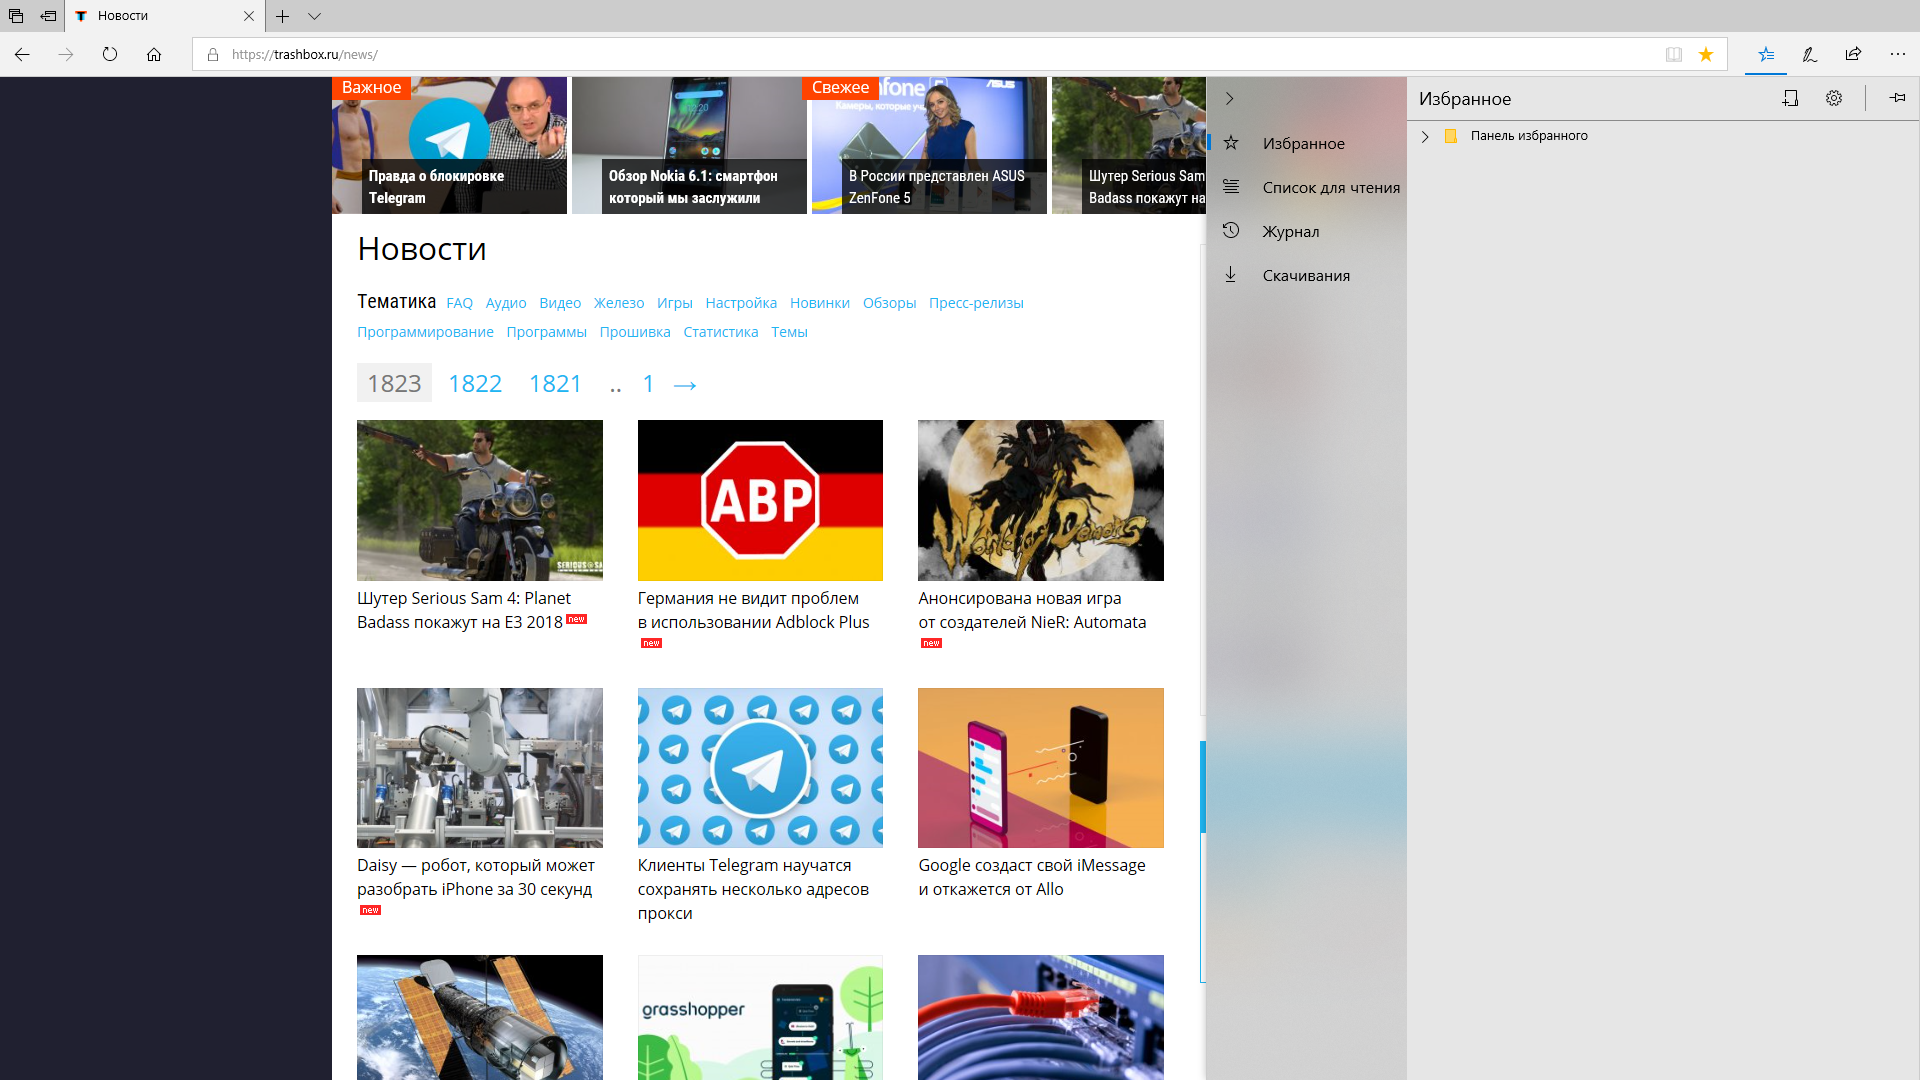1920x1080 pixels.
Task: Open Германия не видит проблем headline
Action: (753, 610)
